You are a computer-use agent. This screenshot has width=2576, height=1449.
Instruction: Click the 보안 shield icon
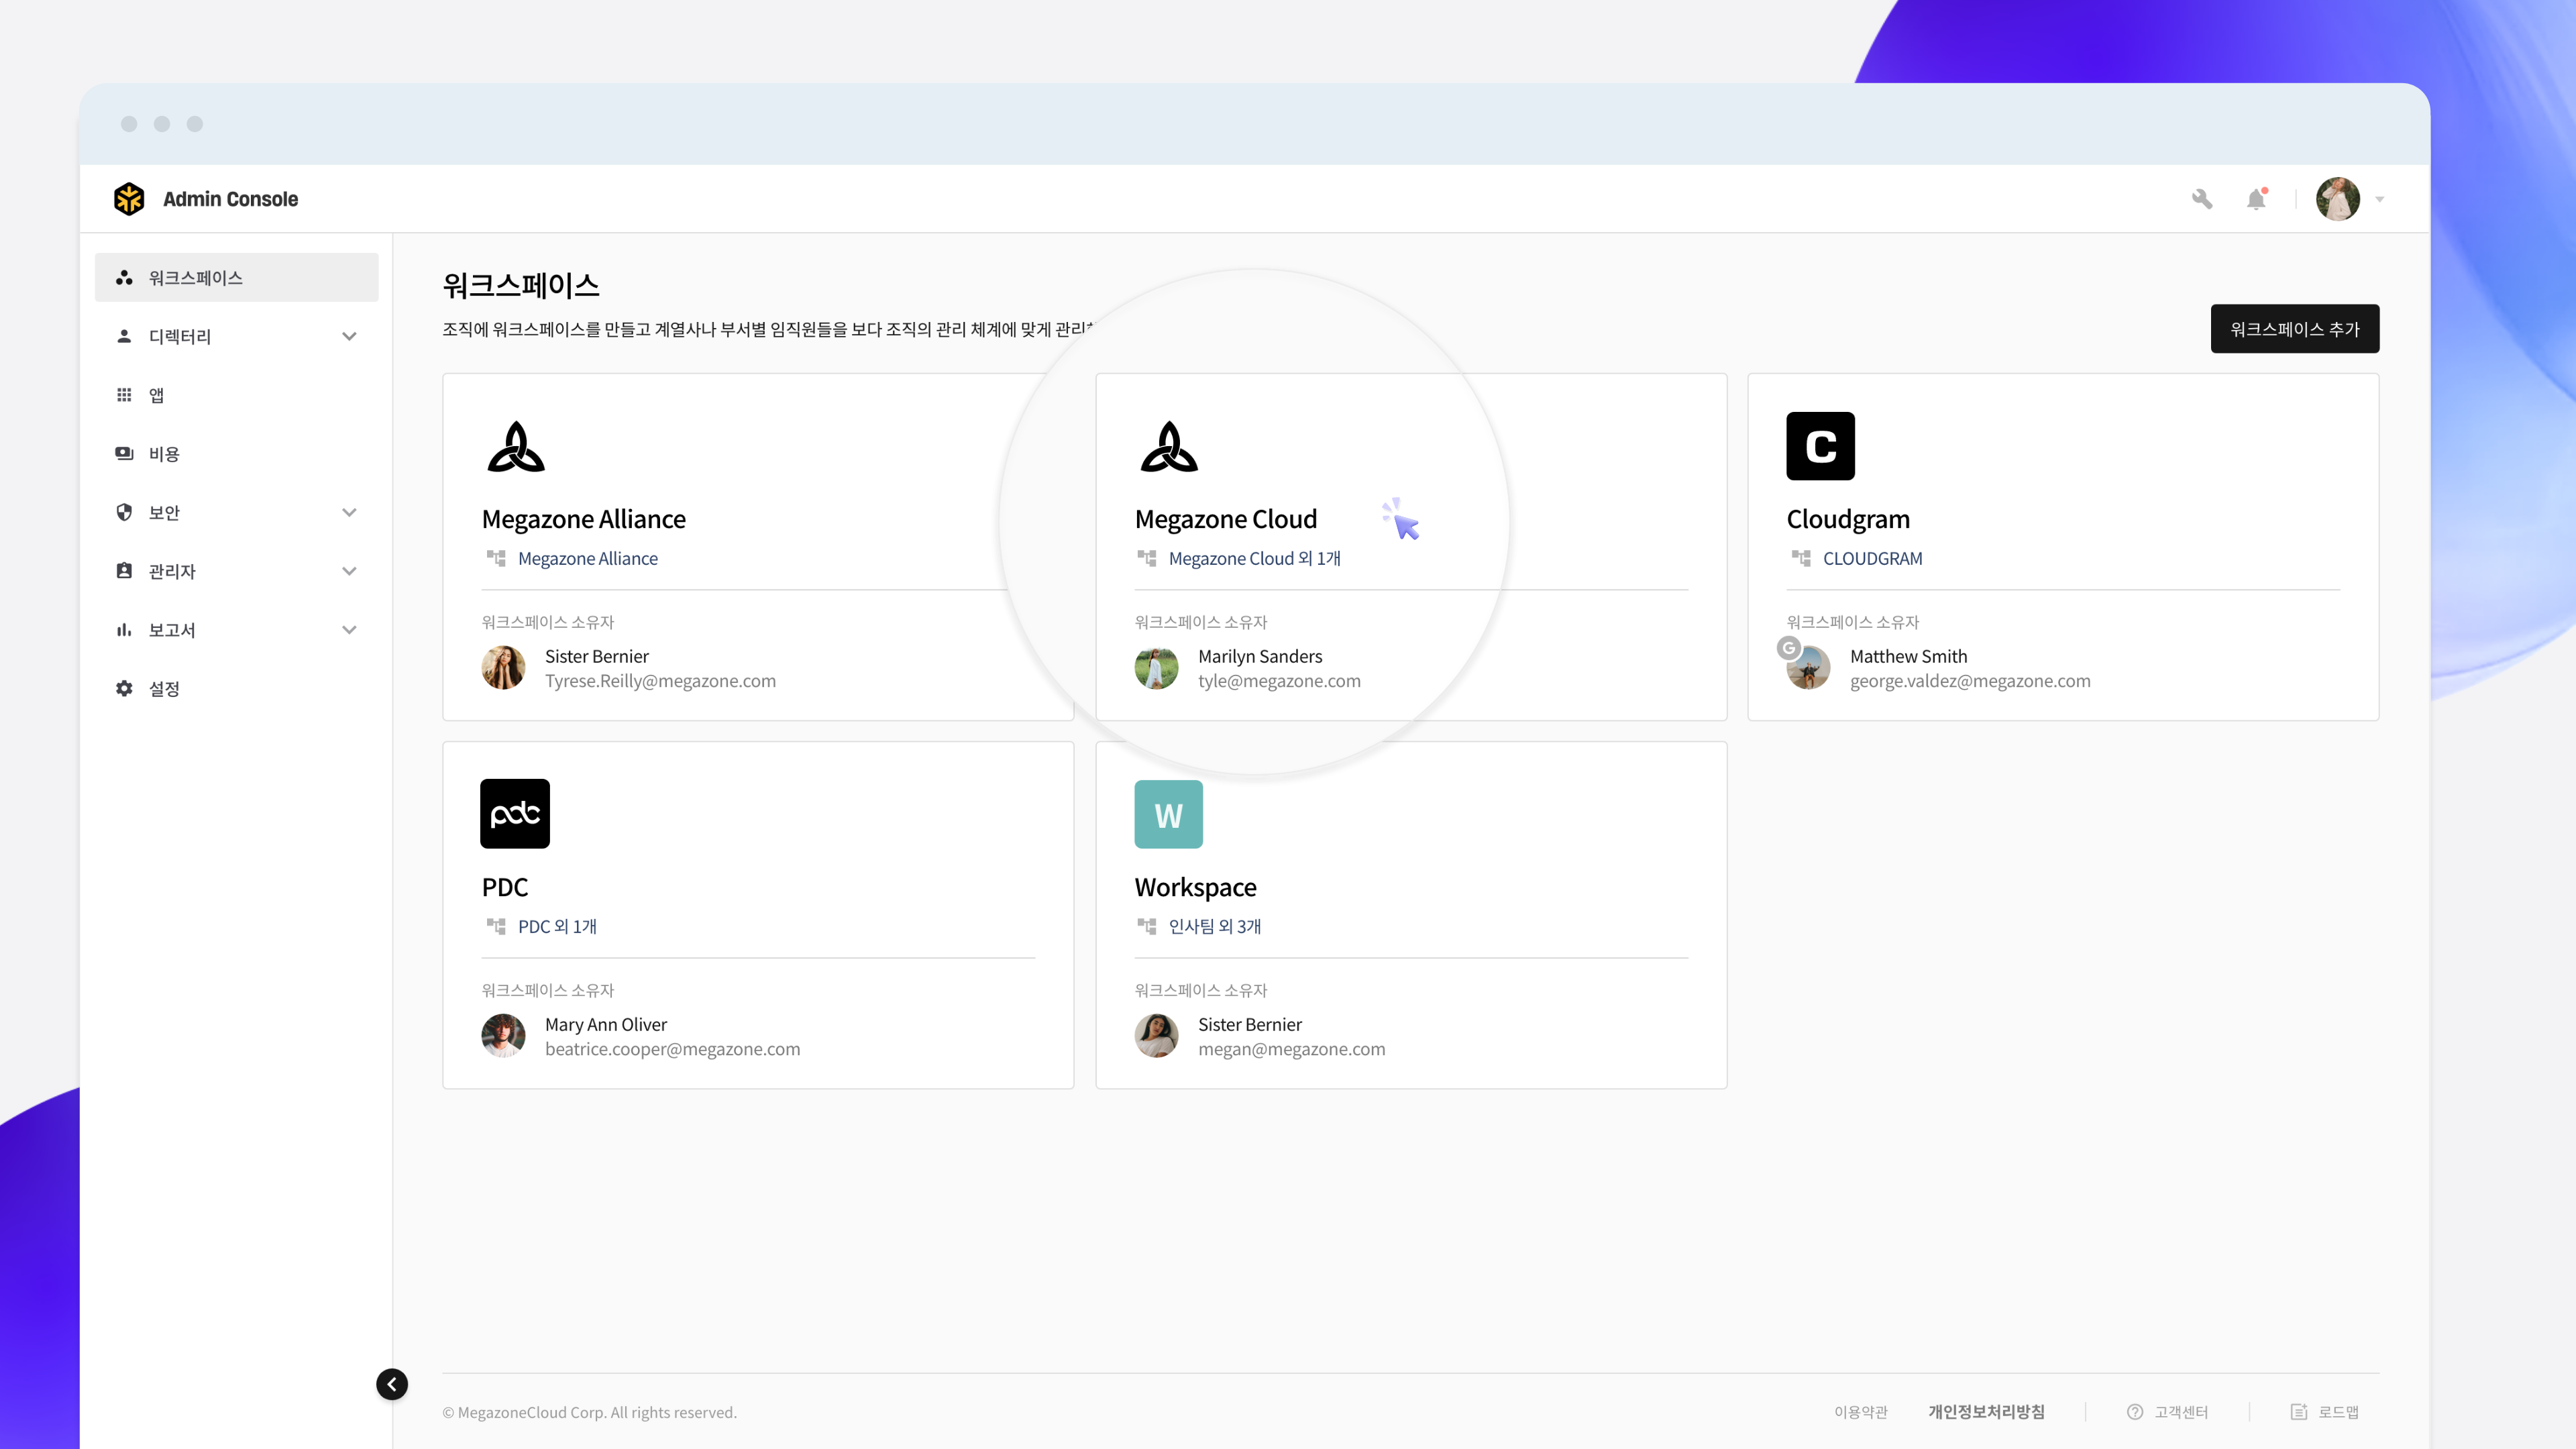(x=124, y=512)
